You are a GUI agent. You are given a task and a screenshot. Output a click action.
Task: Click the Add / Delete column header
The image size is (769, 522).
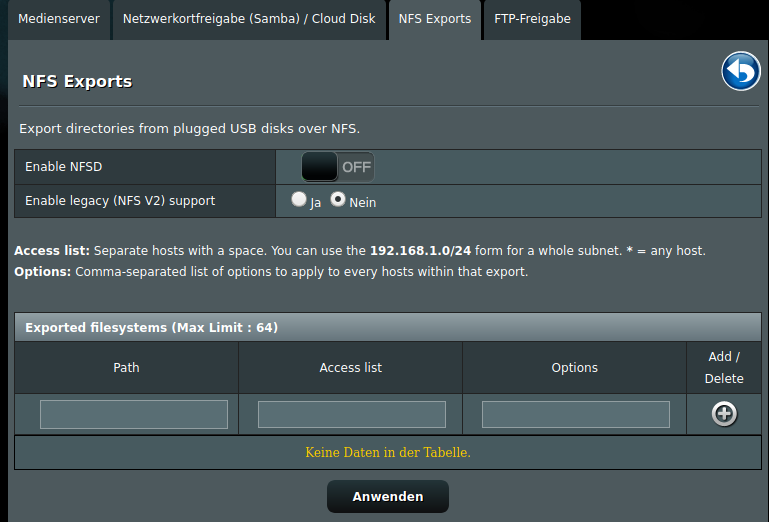tap(724, 367)
